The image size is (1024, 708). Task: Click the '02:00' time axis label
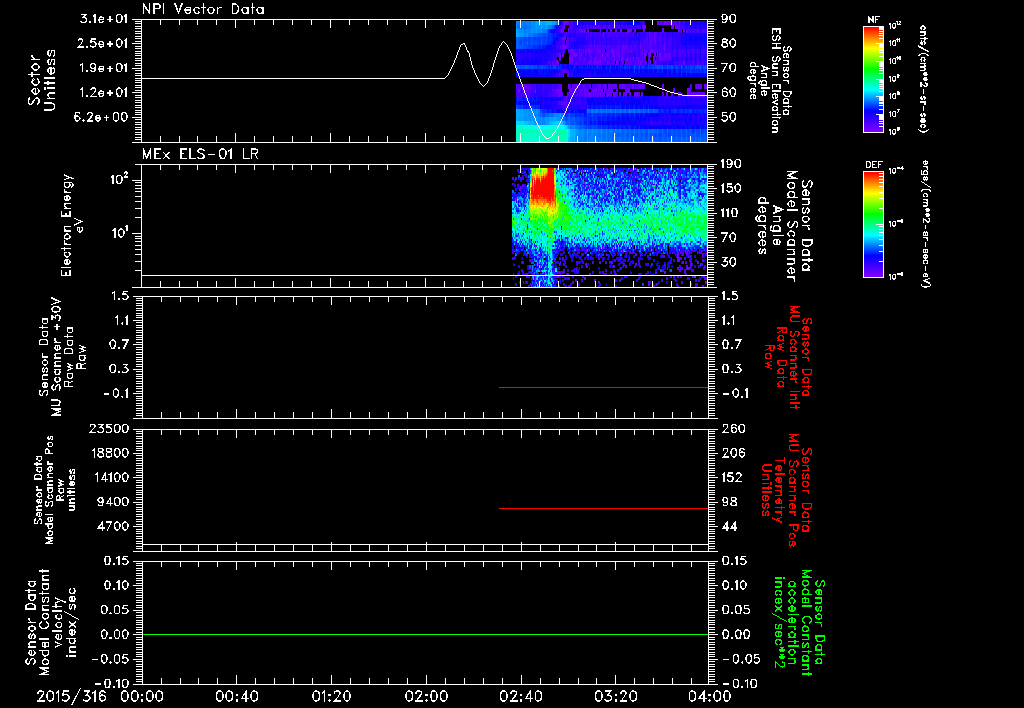click(426, 696)
